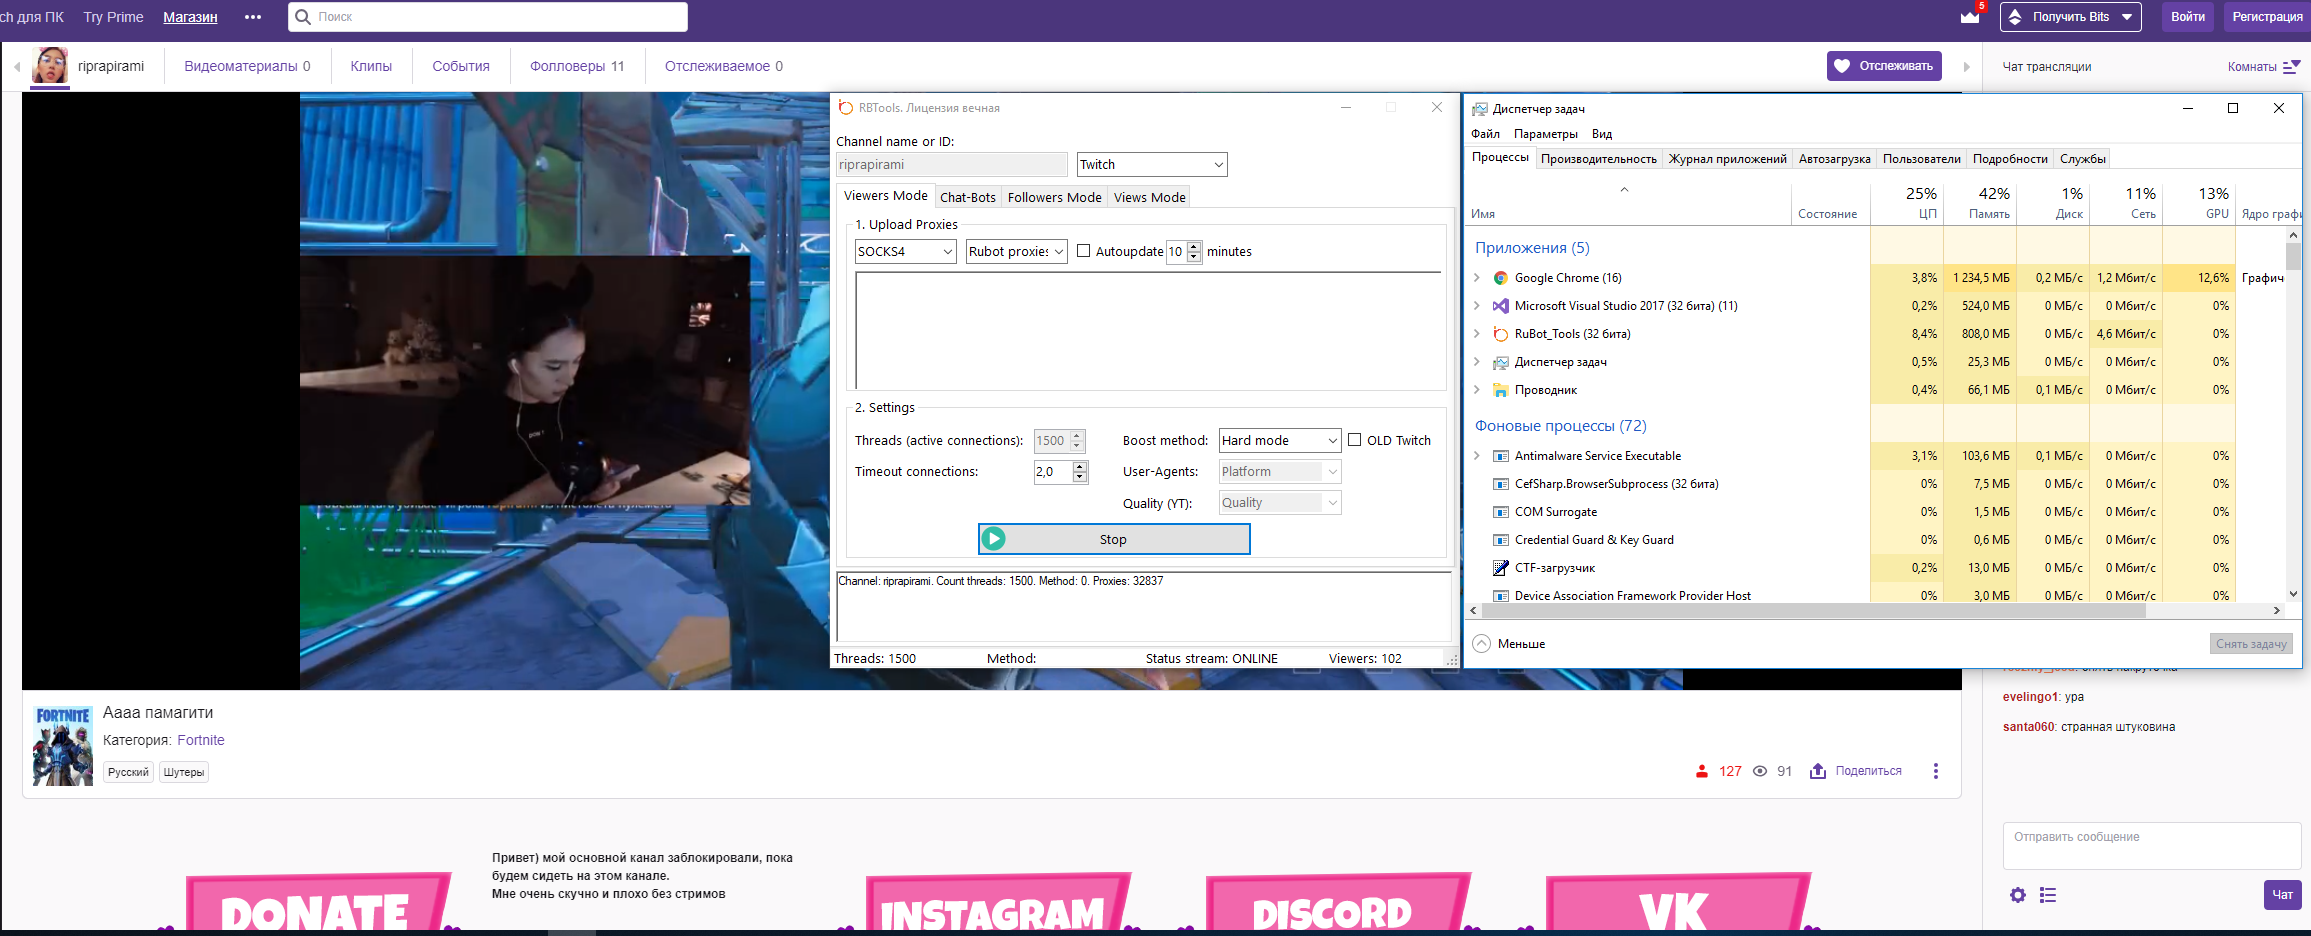Open the Boost method Hard mode dropdown
The width and height of the screenshot is (2311, 936).
(1279, 441)
